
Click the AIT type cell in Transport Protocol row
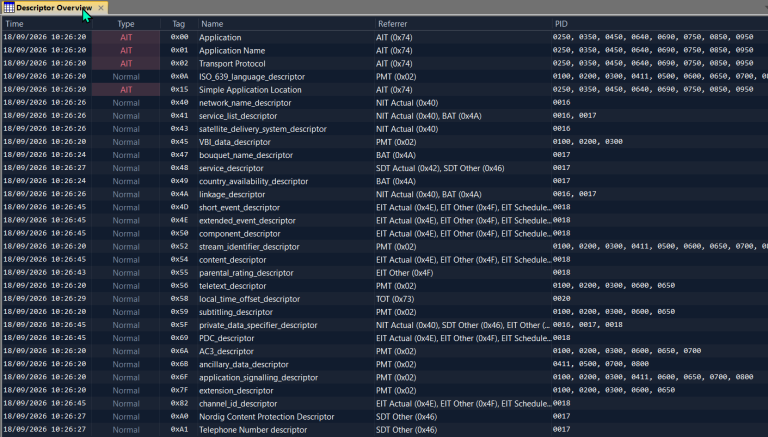[x=126, y=64]
